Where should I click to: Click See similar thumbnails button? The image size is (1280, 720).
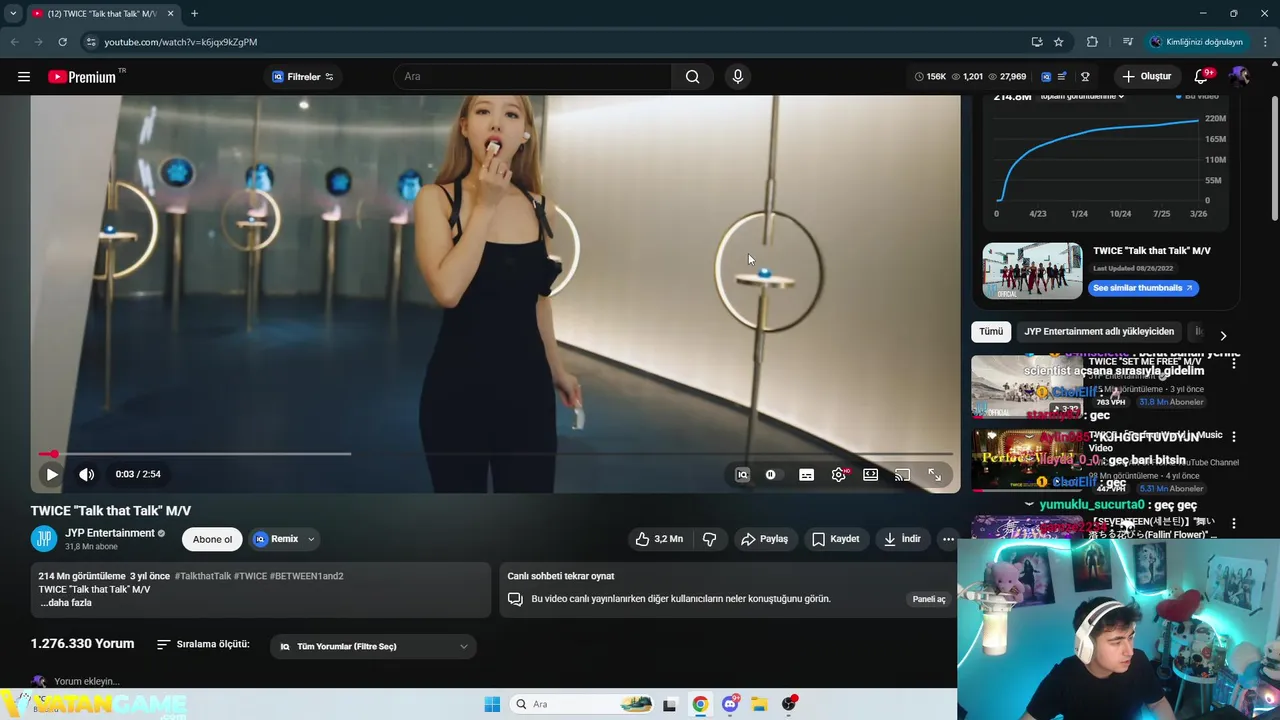click(x=1143, y=288)
